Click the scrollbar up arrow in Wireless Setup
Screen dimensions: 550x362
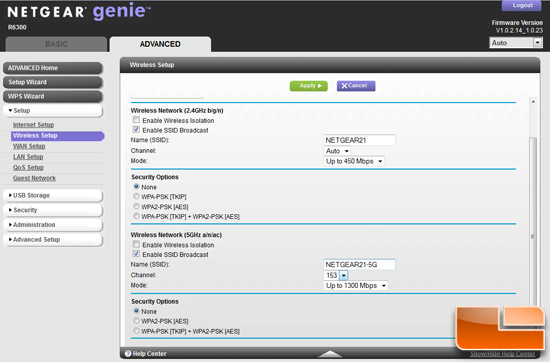(533, 101)
